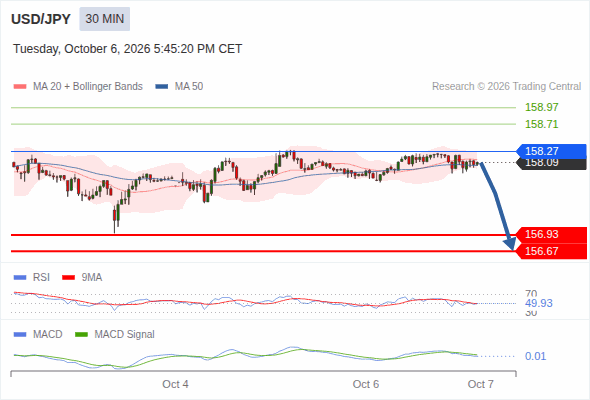
Task: Click the date Tuesday, October 6, 2026 timestamp
Action: pyautogui.click(x=128, y=49)
